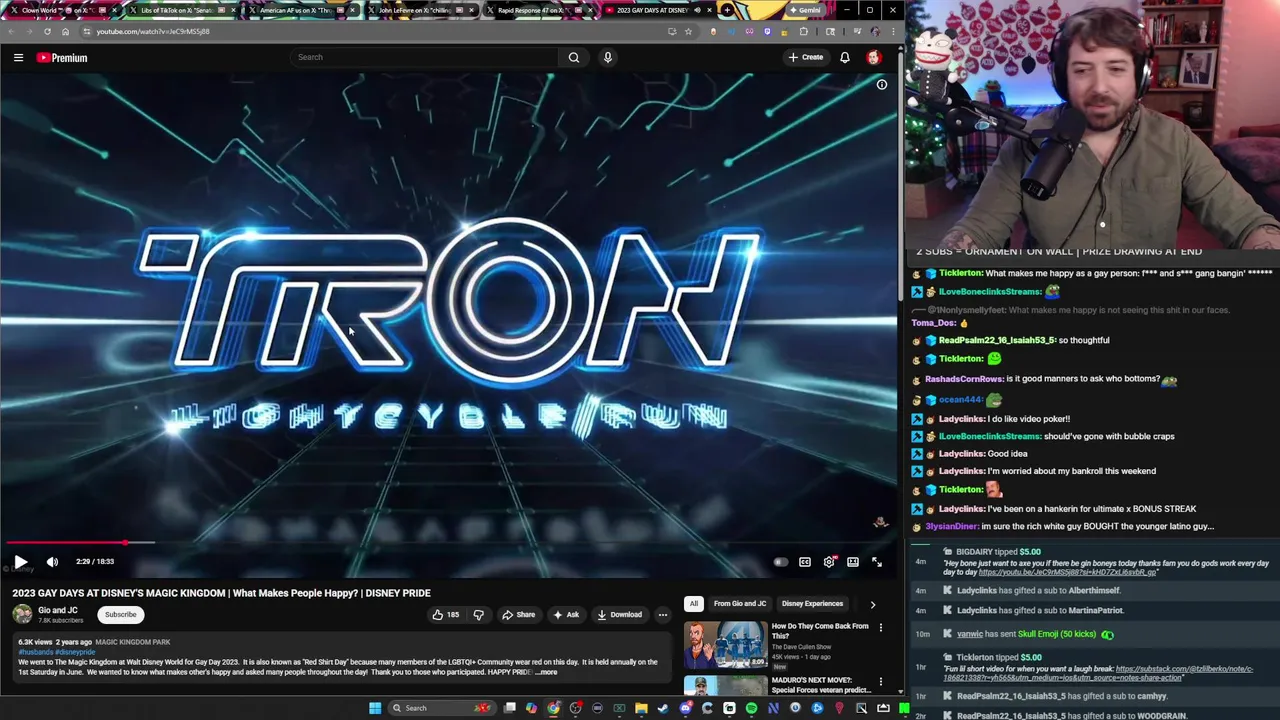Open the YouTube account avatar menu
Screen dimensions: 1280x720
click(874, 58)
